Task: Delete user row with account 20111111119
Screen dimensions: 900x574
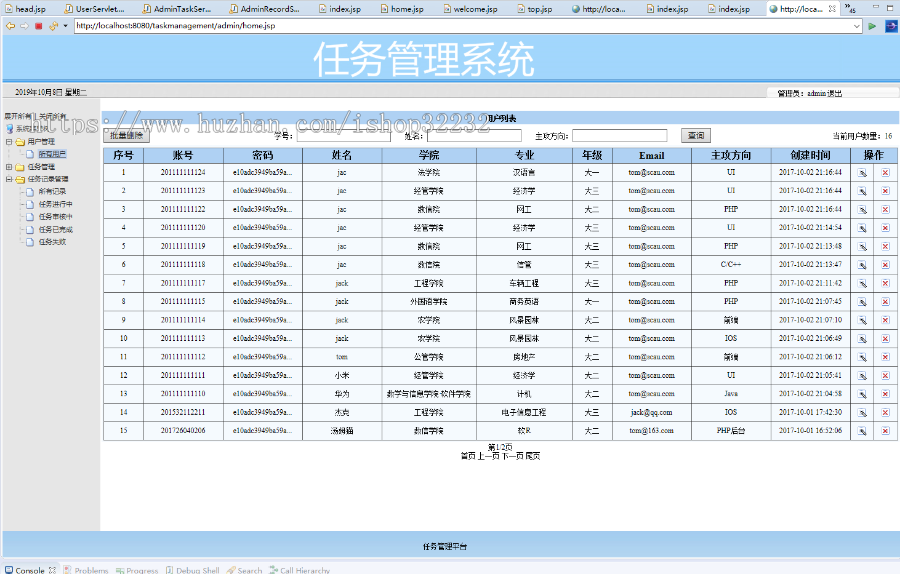Action: pos(885,246)
